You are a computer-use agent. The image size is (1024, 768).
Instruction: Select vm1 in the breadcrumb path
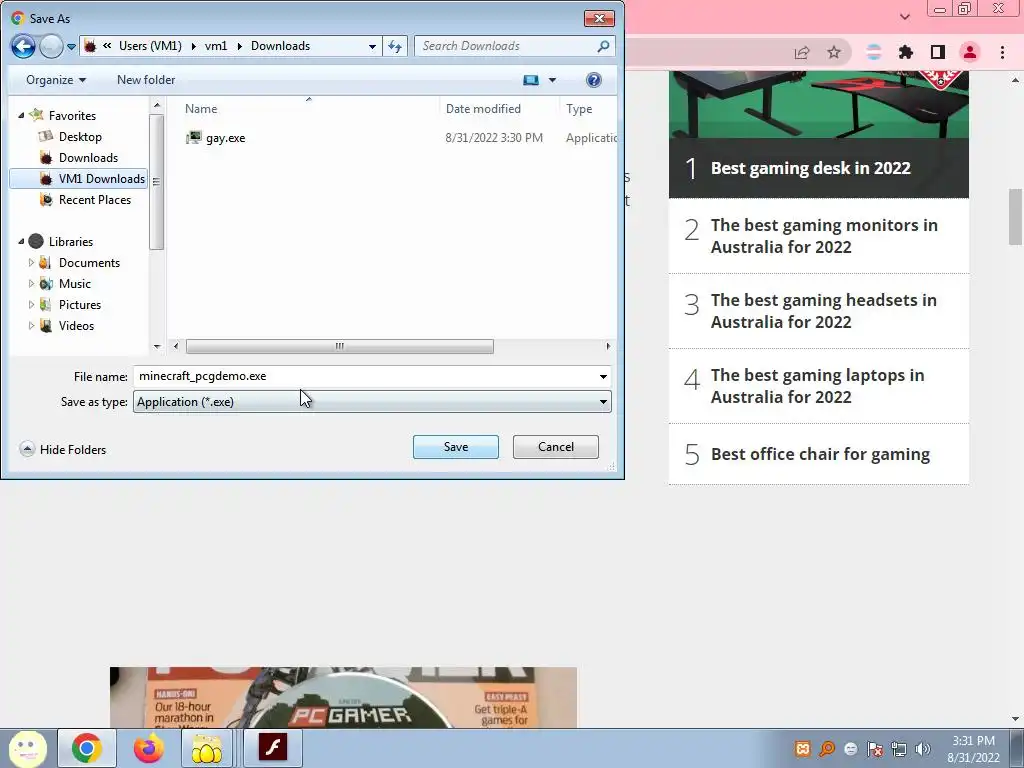pyautogui.click(x=216, y=46)
